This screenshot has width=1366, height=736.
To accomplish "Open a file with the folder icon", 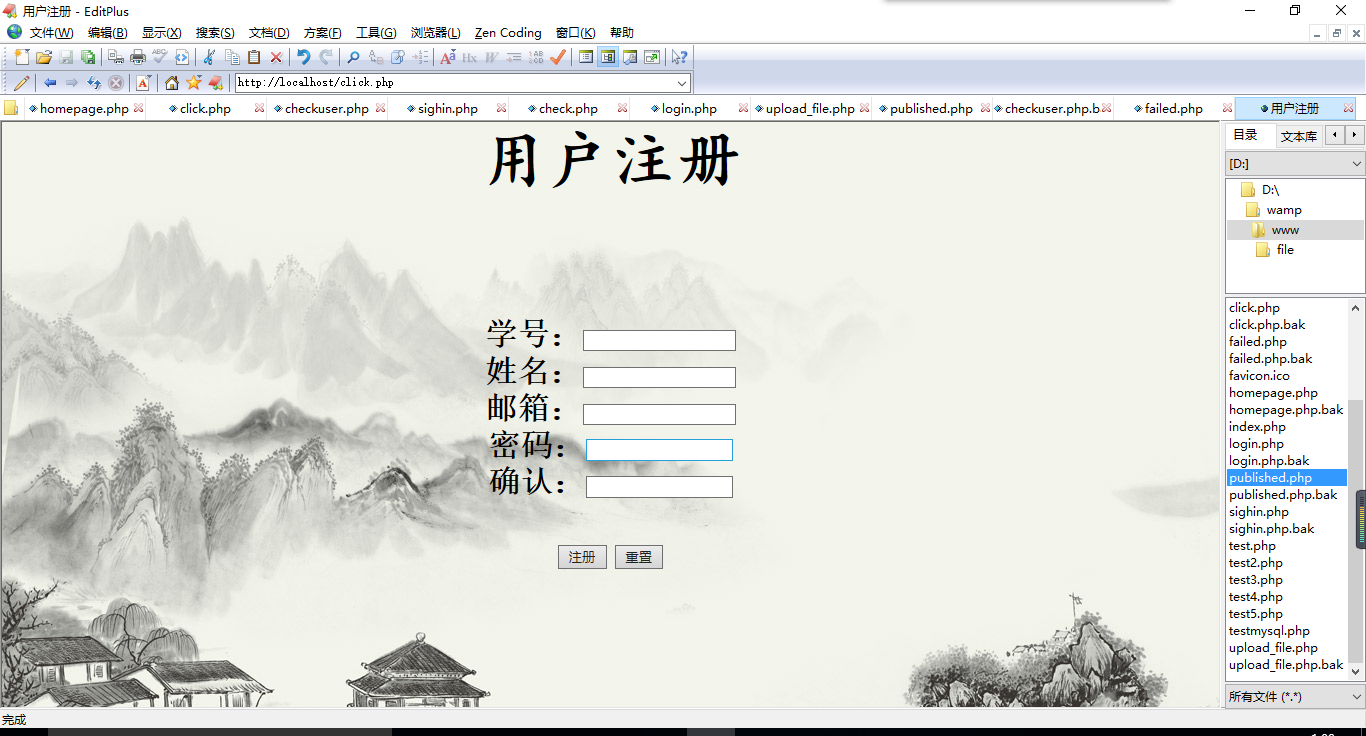I will coord(44,57).
